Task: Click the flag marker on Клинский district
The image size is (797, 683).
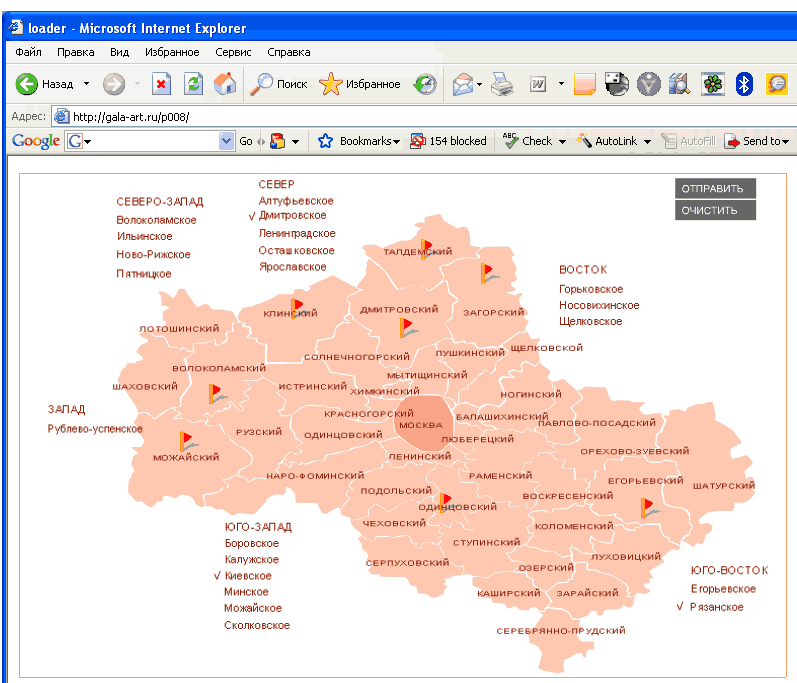Action: [297, 306]
